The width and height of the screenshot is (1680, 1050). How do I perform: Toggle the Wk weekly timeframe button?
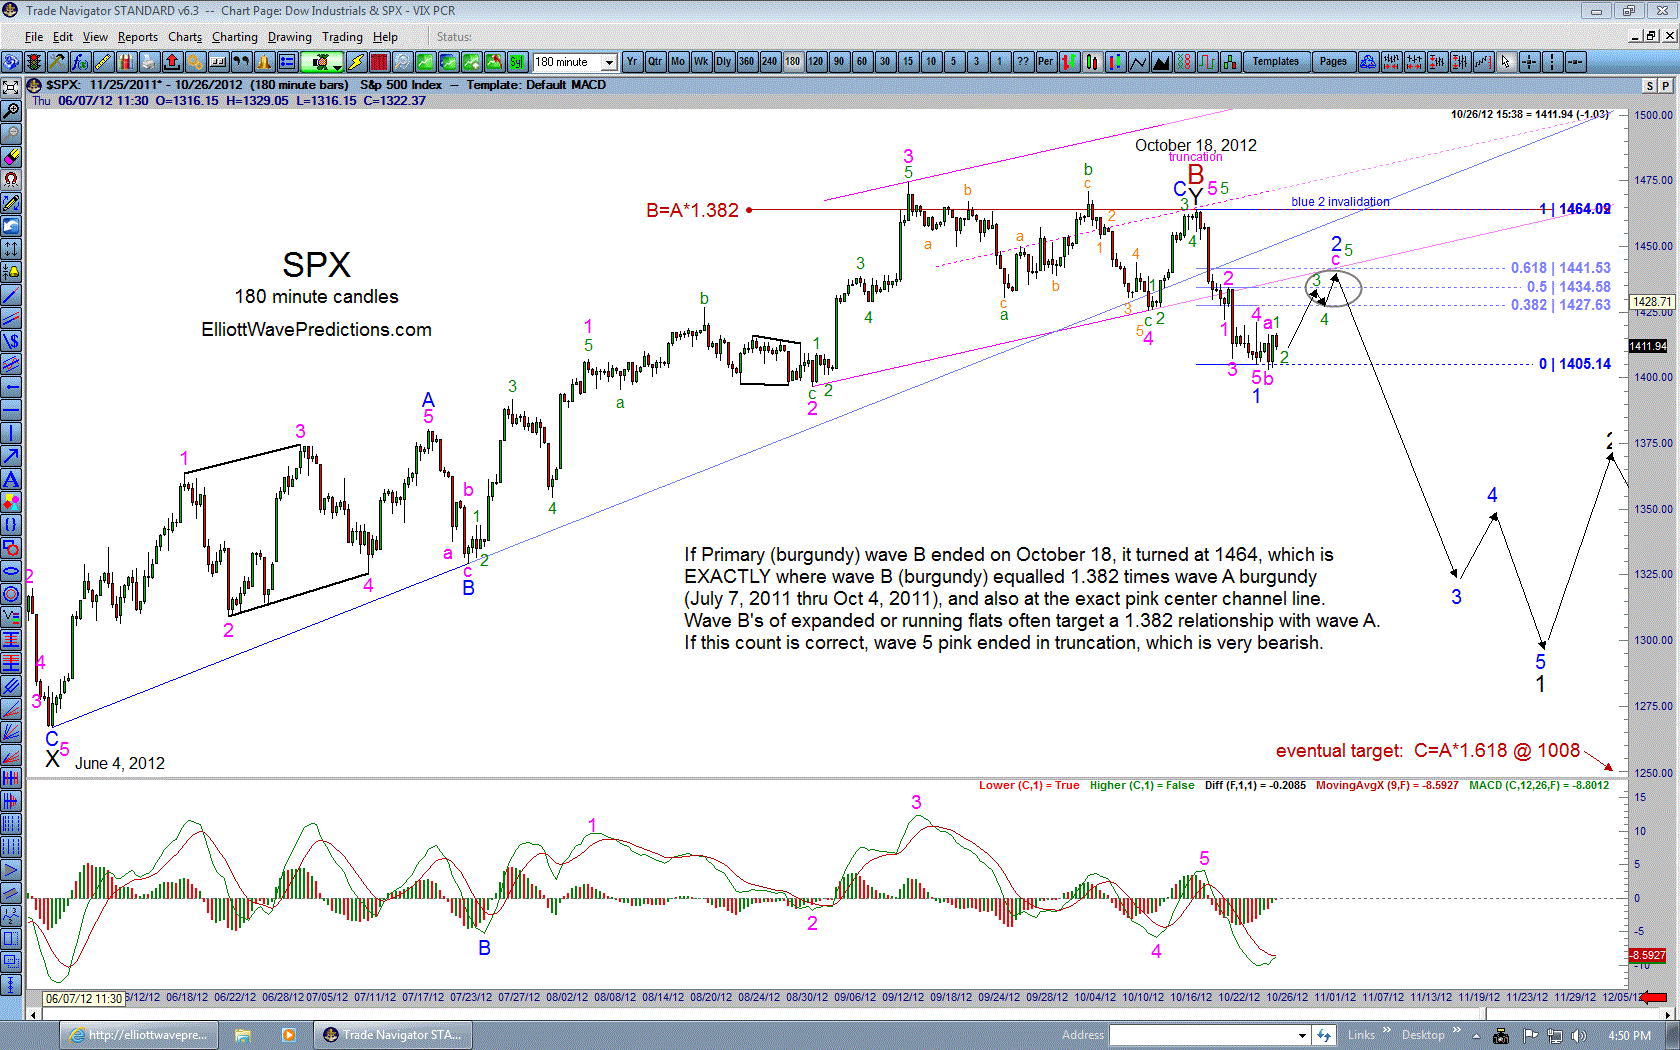pos(701,62)
